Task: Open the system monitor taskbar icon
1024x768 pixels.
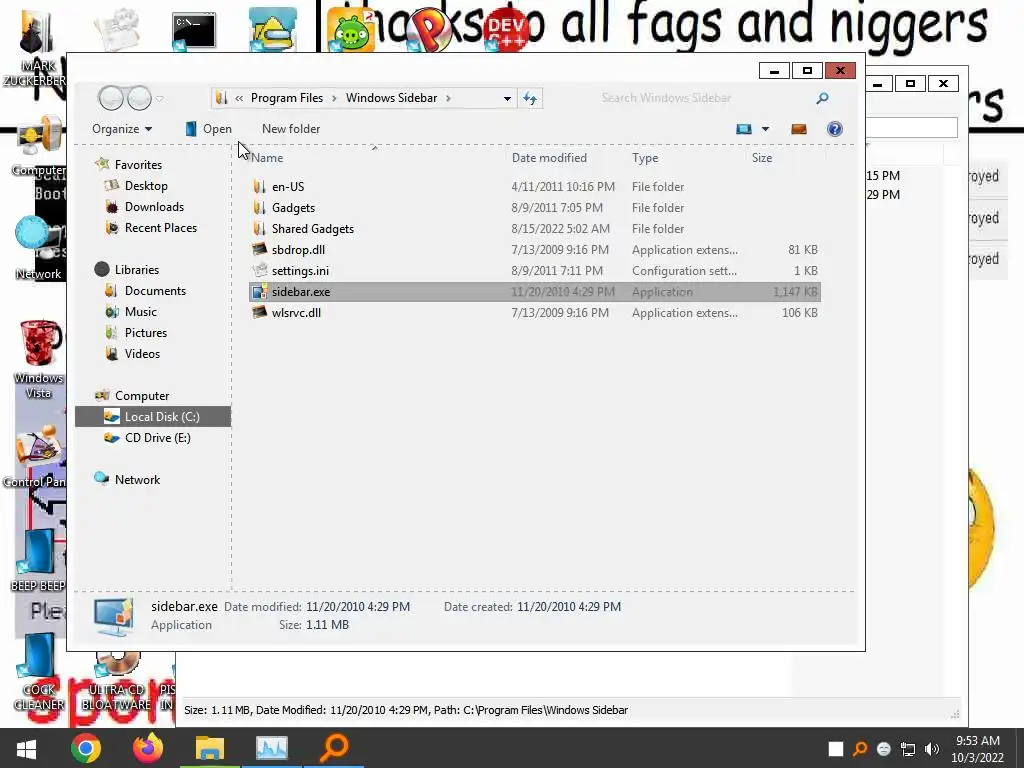Action: coord(272,748)
